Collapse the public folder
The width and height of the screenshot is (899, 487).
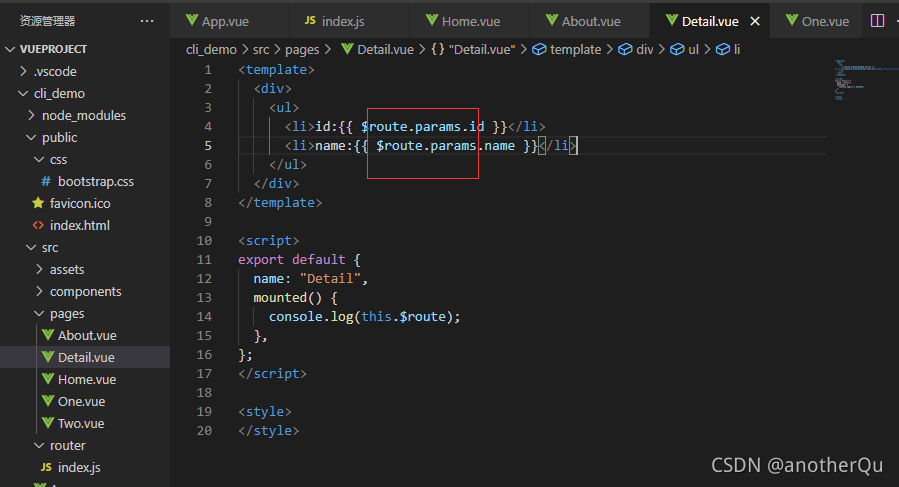85,138
